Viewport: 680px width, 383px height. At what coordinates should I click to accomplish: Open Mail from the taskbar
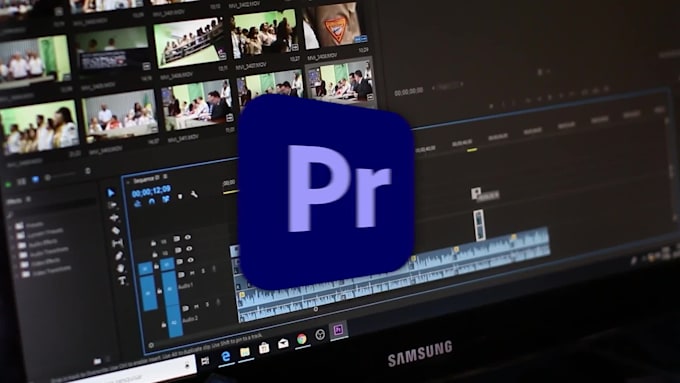click(283, 344)
